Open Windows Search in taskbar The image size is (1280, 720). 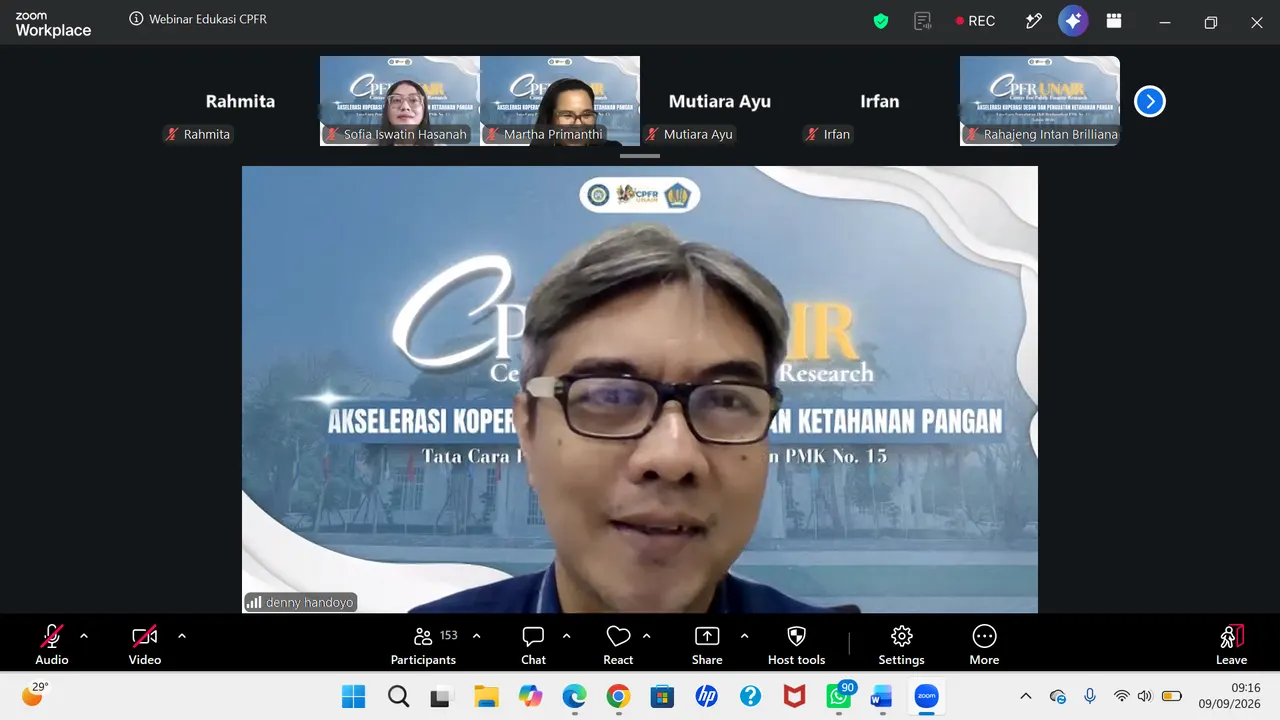coord(398,697)
